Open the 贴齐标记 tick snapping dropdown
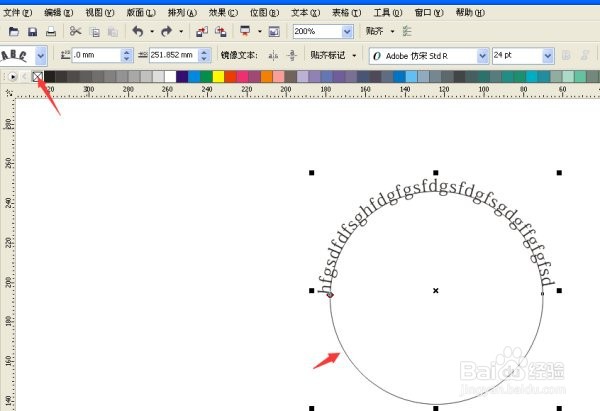Image resolution: width=600 pixels, height=411 pixels. 354,56
